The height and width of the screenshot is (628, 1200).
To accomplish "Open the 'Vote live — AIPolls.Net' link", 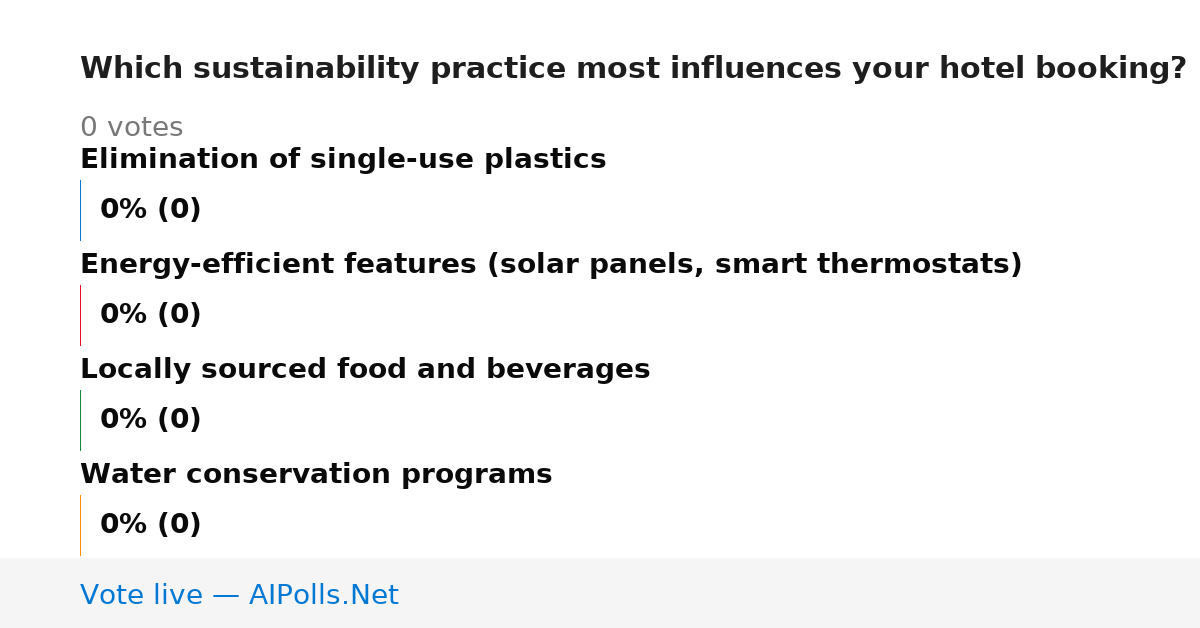I will click(x=239, y=596).
